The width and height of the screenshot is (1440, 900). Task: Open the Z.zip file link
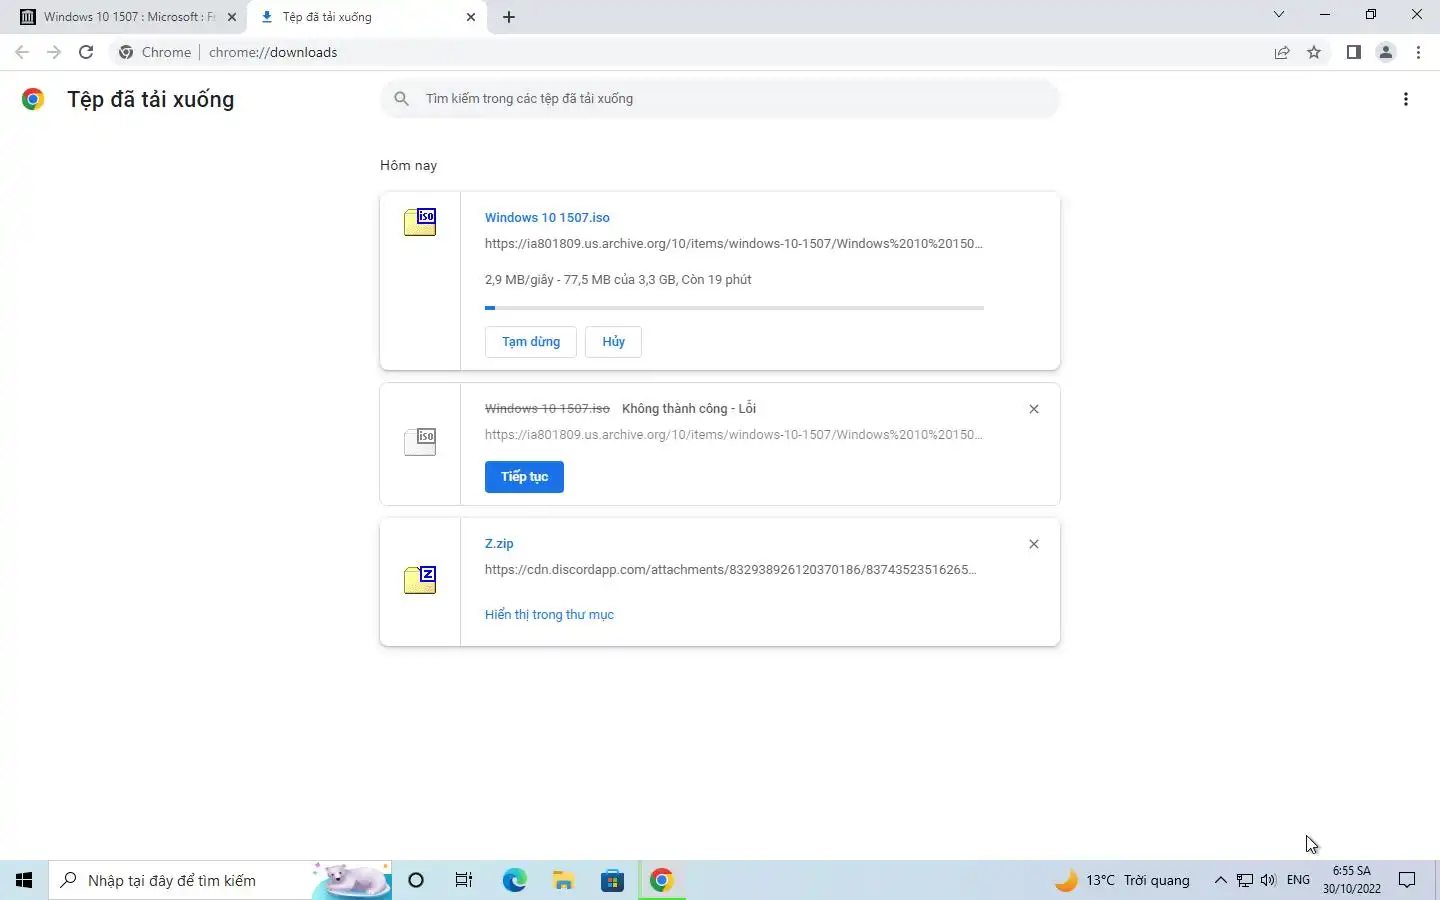499,544
